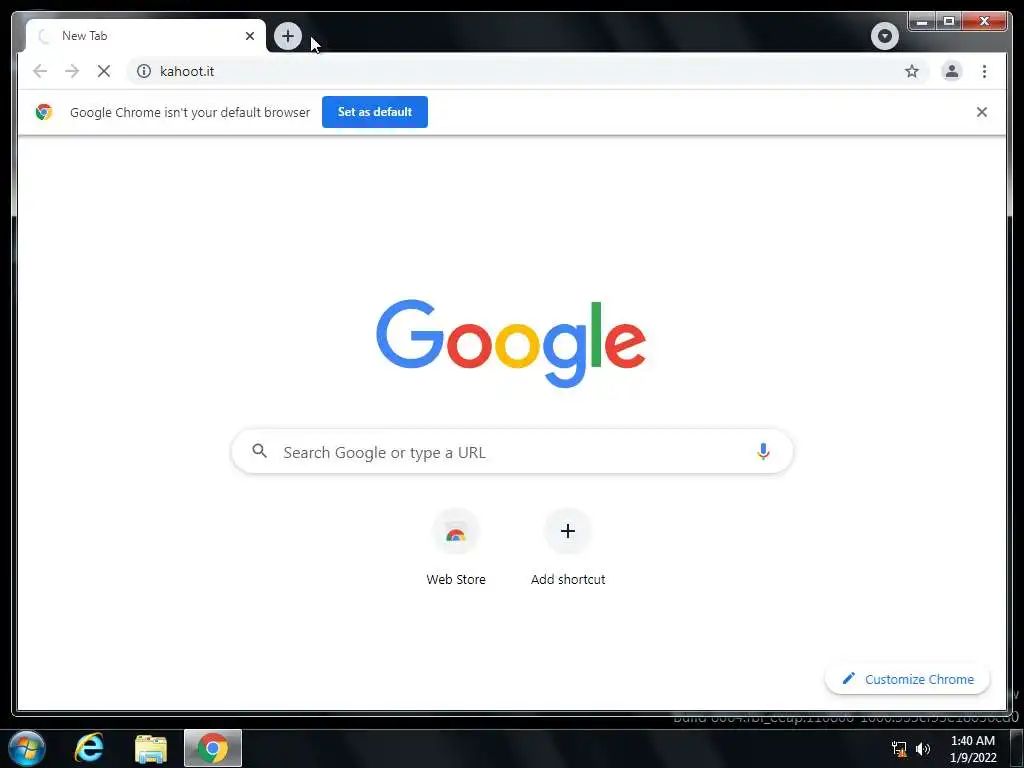Go back to previous page
This screenshot has height=768, width=1024.
click(x=40, y=71)
